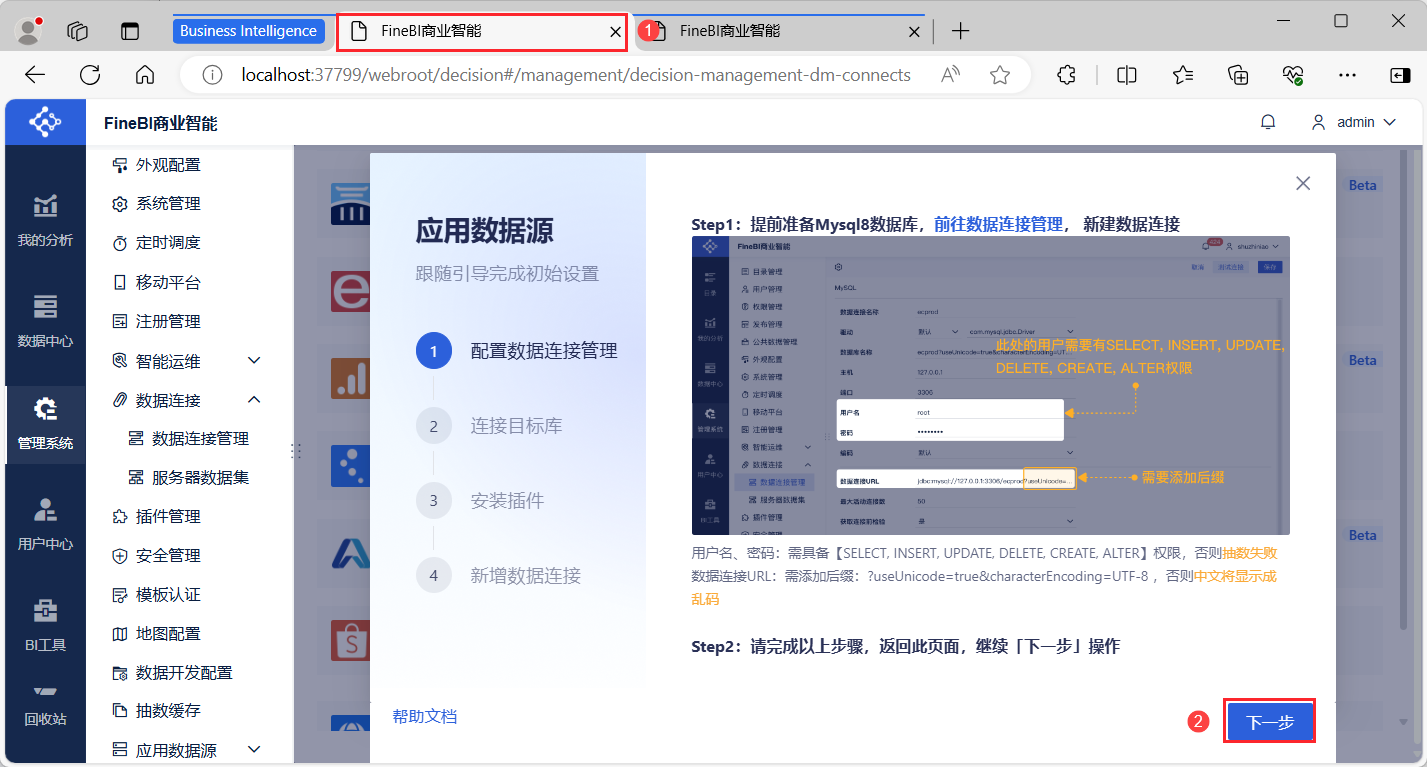Viewport: 1427px width, 767px height.
Task: Open browser essentials heart icon
Action: click(x=1293, y=75)
